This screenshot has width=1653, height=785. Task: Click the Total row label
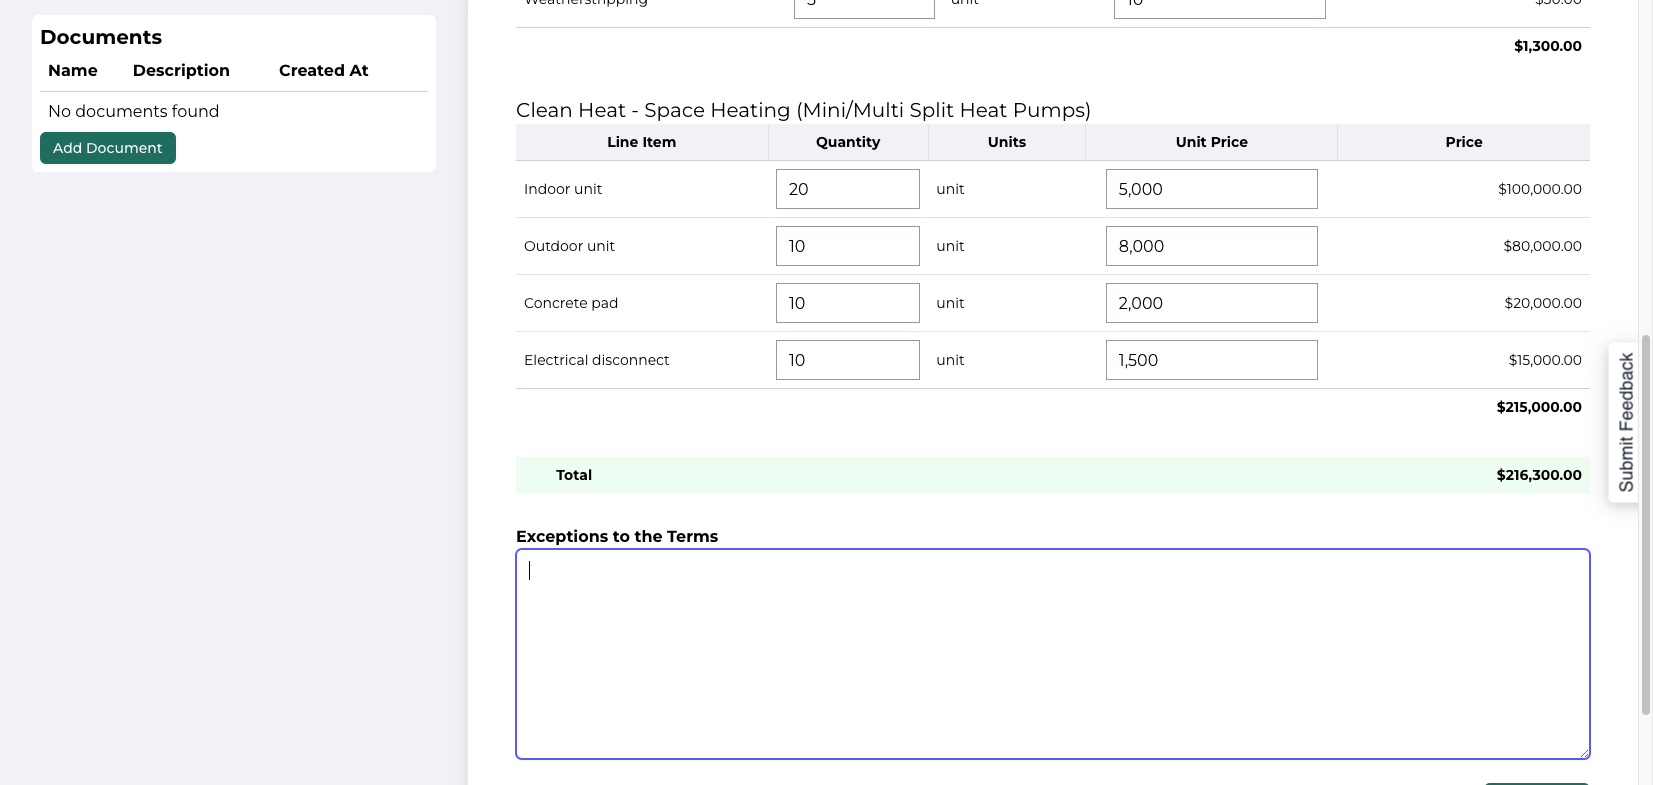(574, 475)
